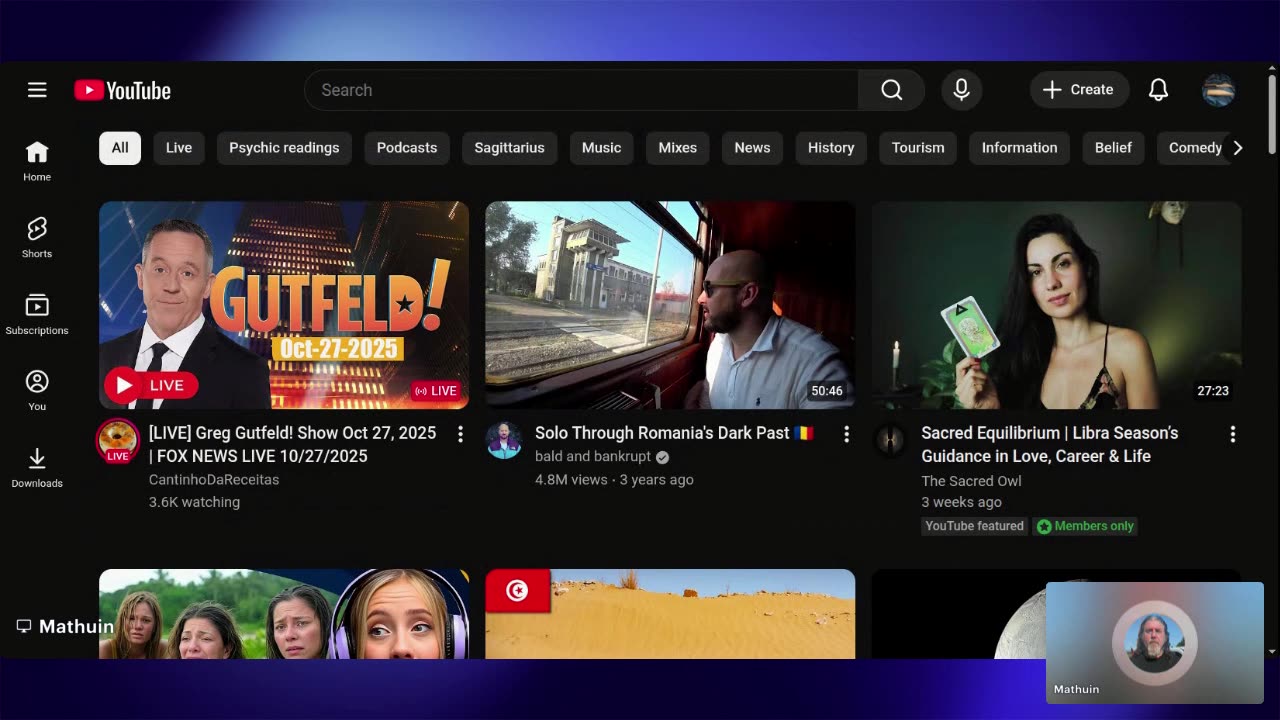This screenshot has width=1280, height=720.
Task: Open notifications bell
Action: [x=1158, y=90]
